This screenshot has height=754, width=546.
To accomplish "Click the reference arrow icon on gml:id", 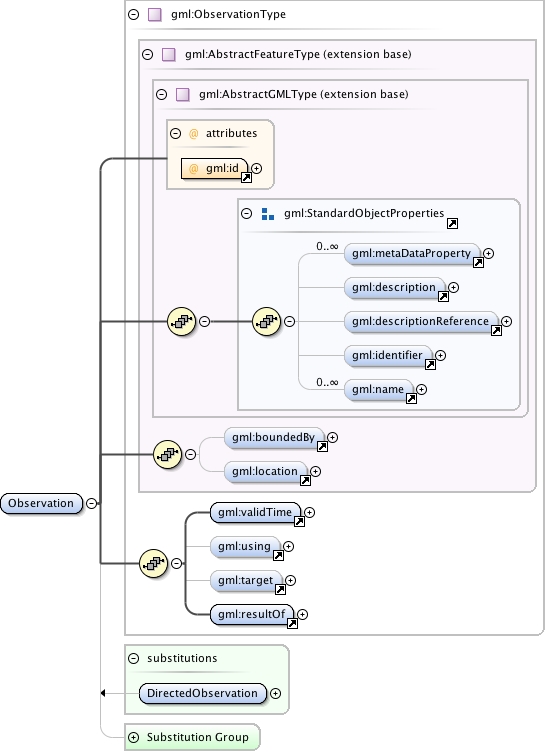I will click(246, 177).
